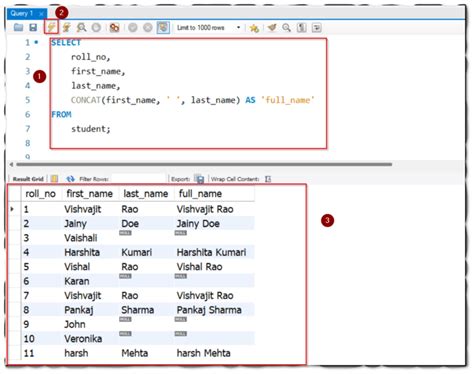Export the recordset using the Export icon
This screenshot has height=374, width=474.
pyautogui.click(x=199, y=179)
